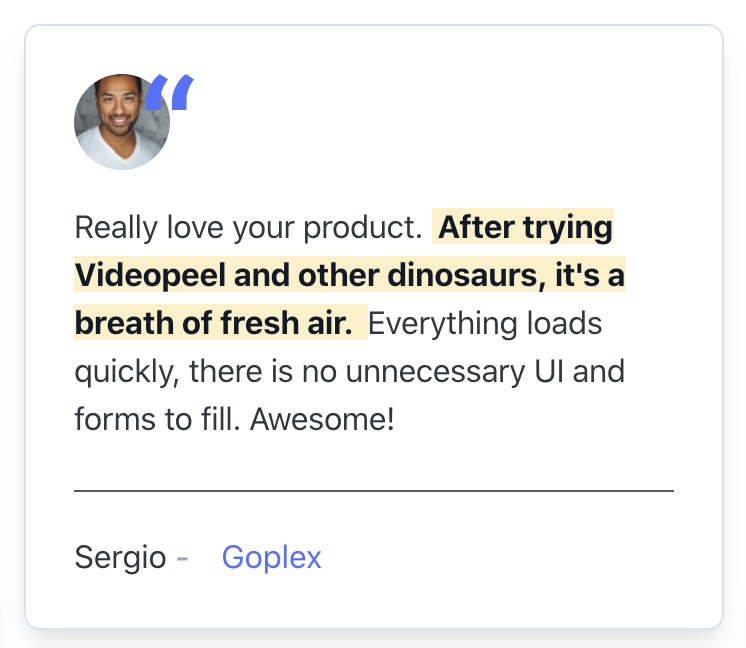Click the word "unnecessary" in the review
This screenshot has width=746, height=648.
point(435,371)
